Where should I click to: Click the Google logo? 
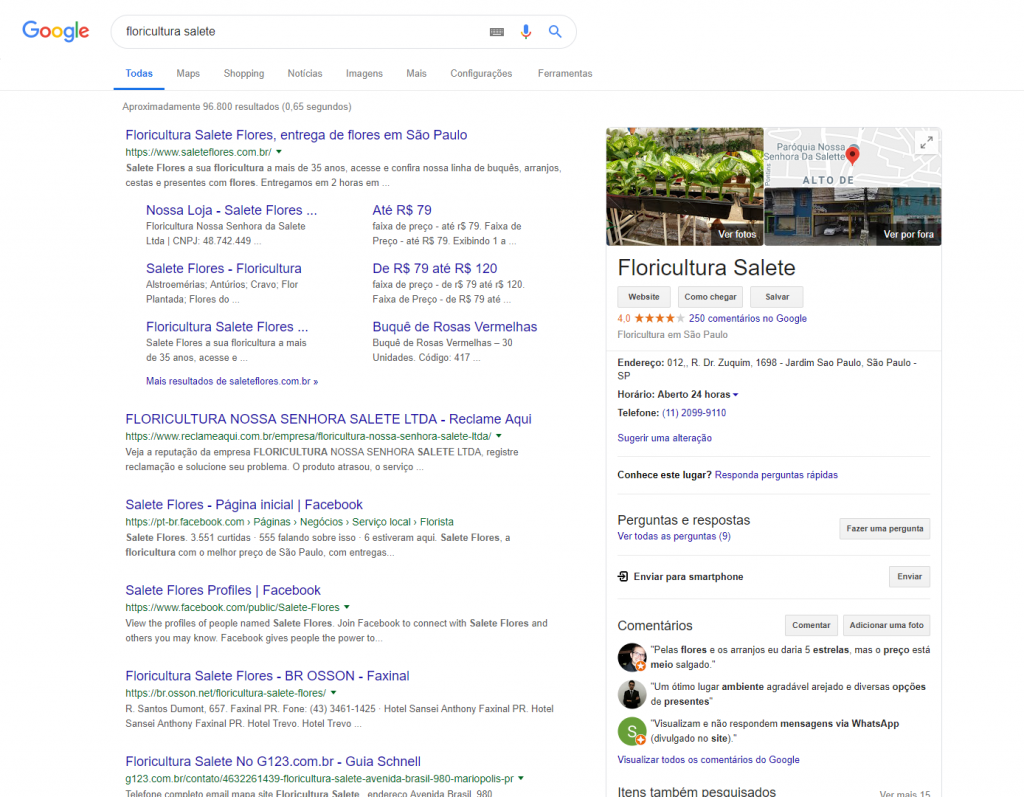click(x=56, y=31)
